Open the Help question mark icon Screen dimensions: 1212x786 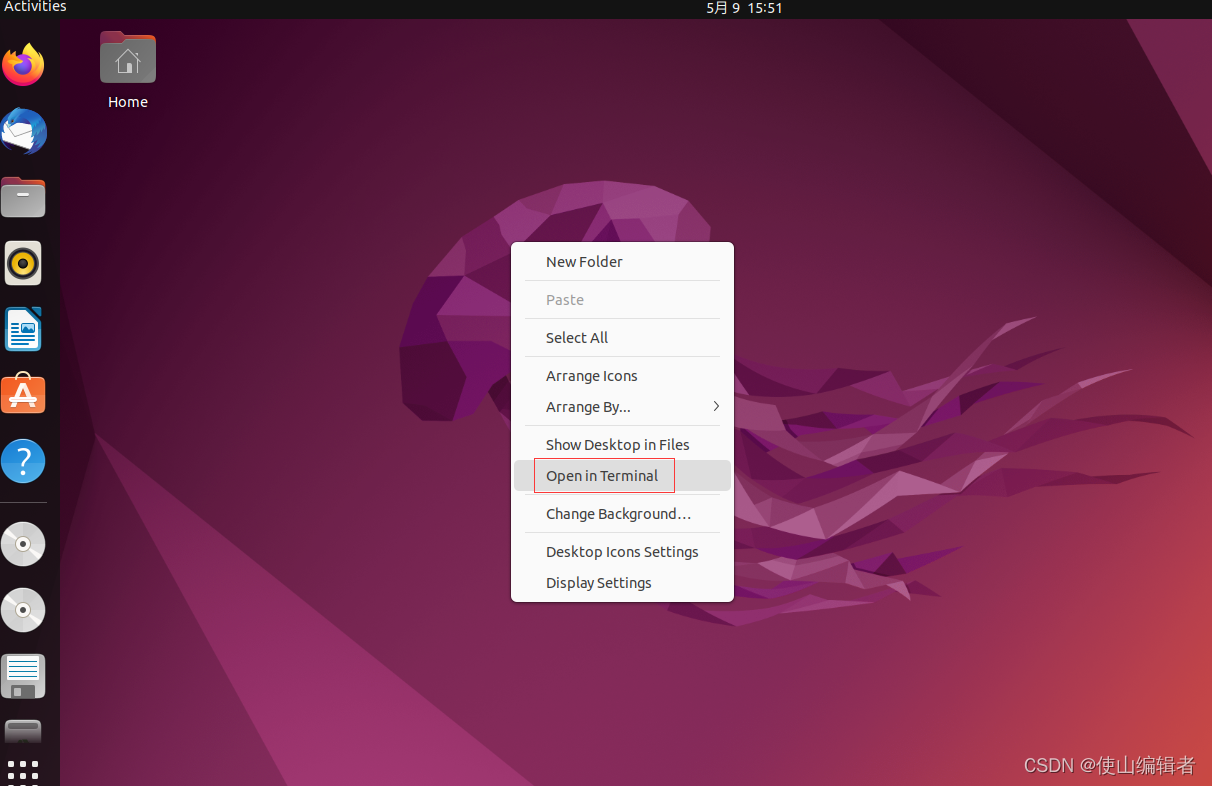tap(23, 461)
